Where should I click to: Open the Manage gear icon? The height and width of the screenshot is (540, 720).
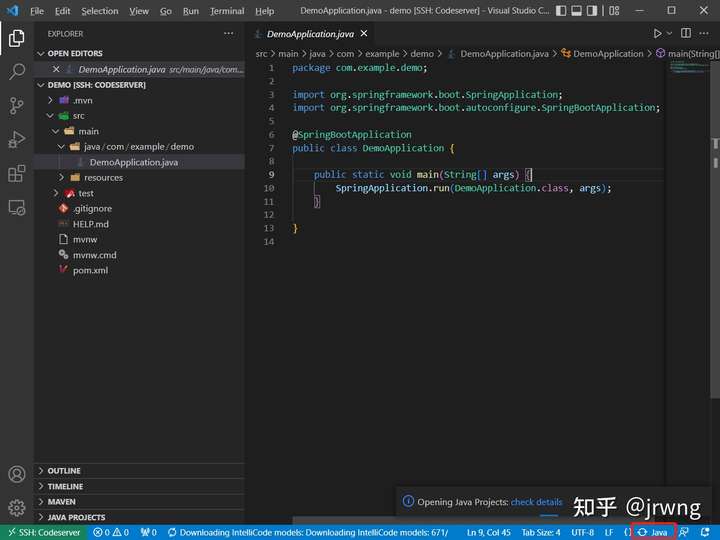(x=17, y=508)
